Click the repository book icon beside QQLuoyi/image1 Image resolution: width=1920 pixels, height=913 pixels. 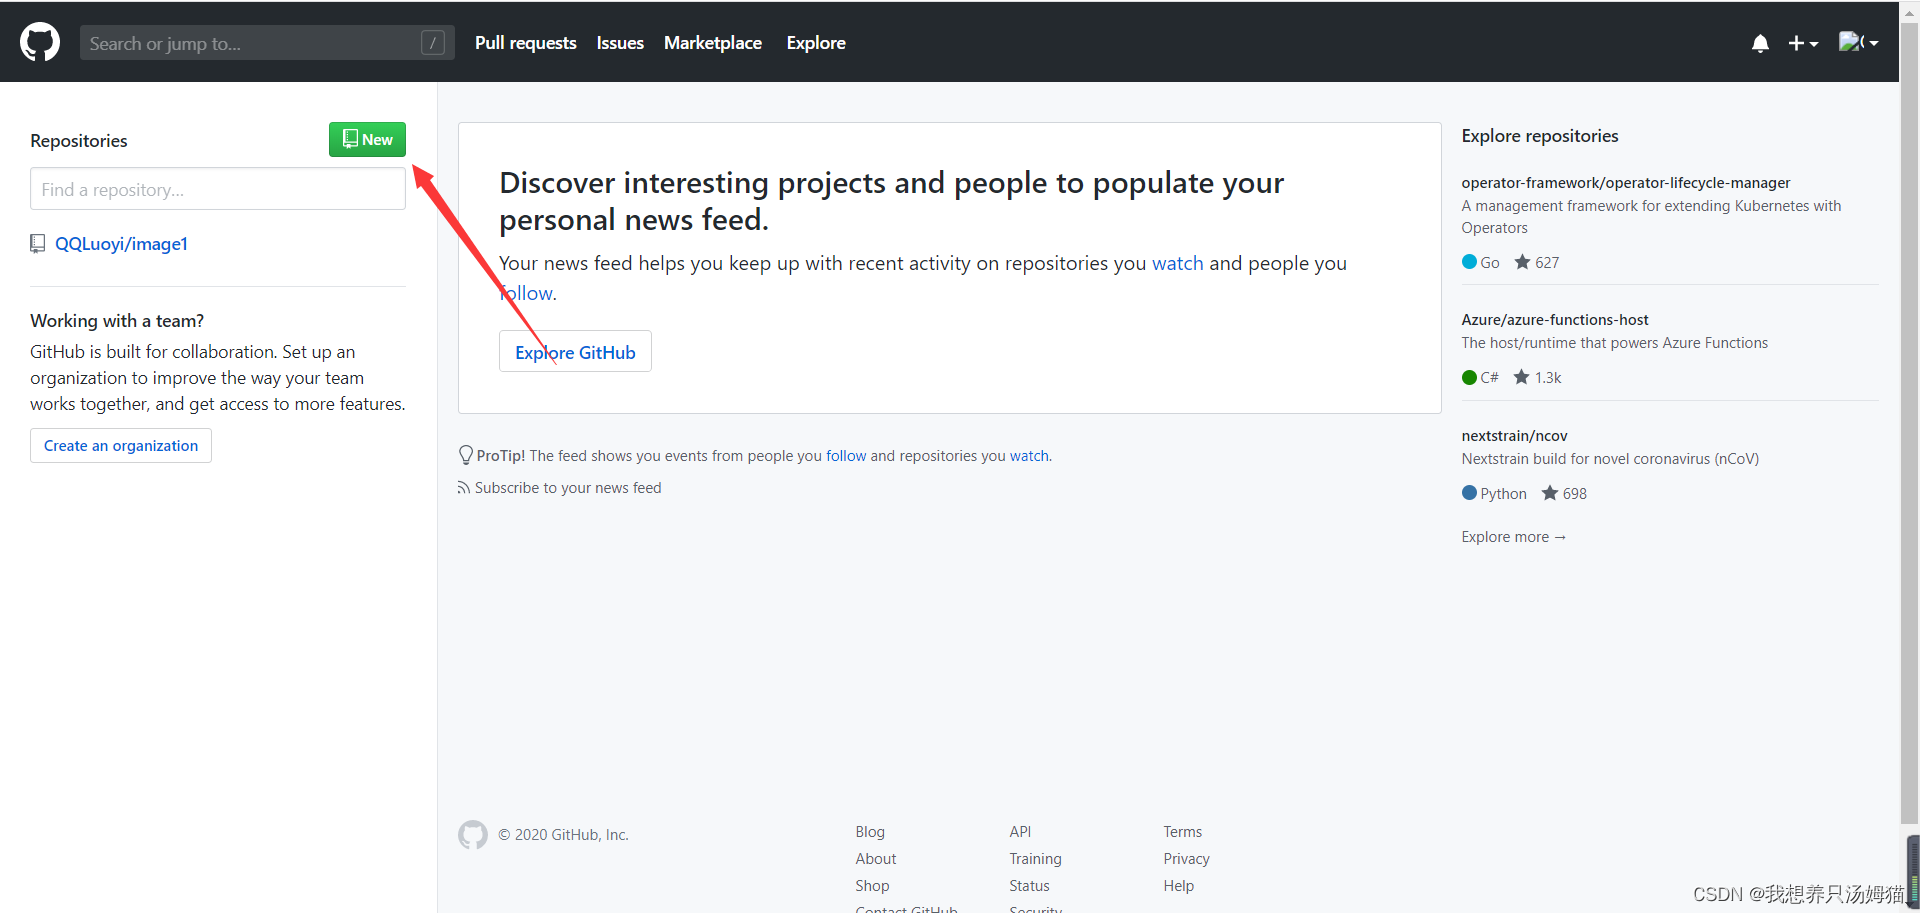coord(38,244)
